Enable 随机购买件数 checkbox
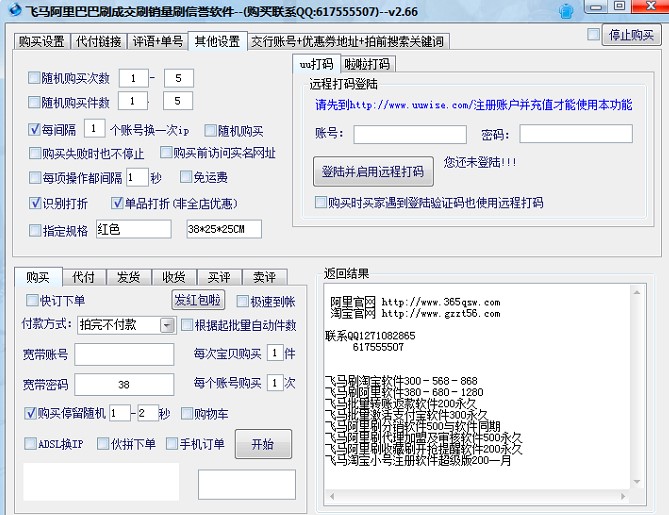The image size is (669, 515). pyautogui.click(x=33, y=102)
